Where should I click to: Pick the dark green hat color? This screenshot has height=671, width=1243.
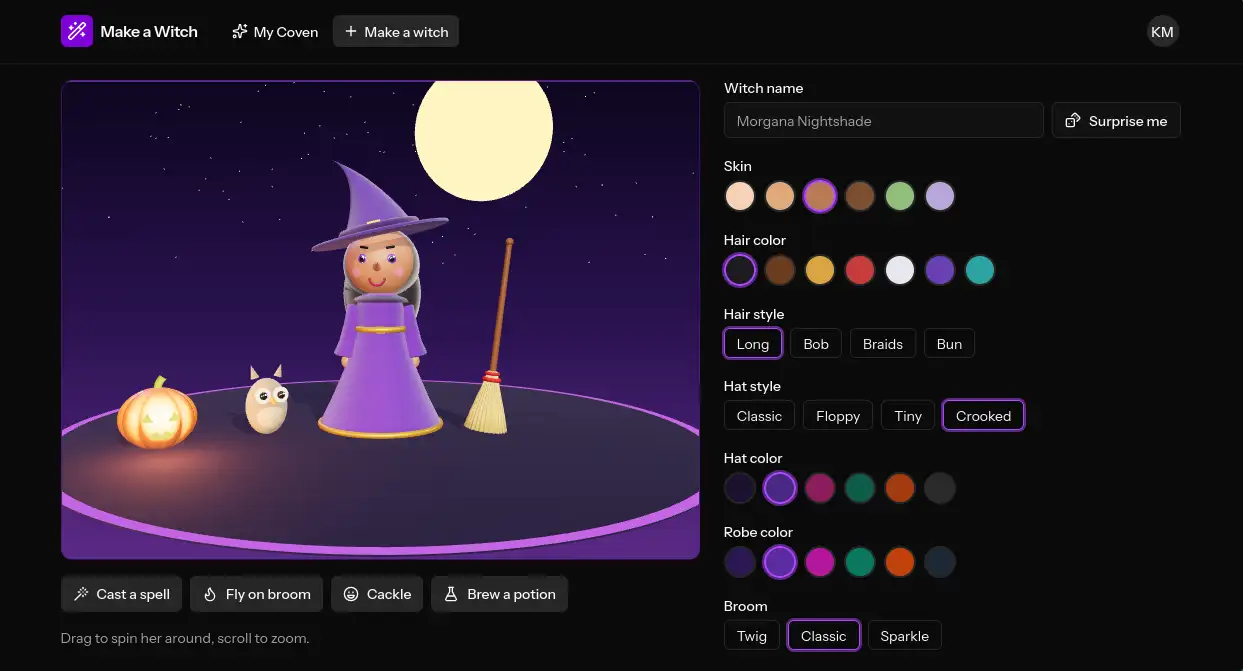[x=860, y=488]
